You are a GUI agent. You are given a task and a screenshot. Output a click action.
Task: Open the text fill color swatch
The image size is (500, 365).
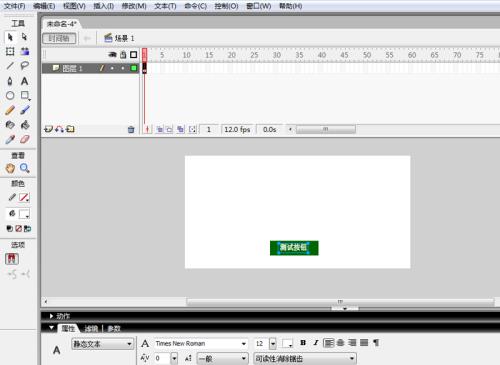coord(287,343)
